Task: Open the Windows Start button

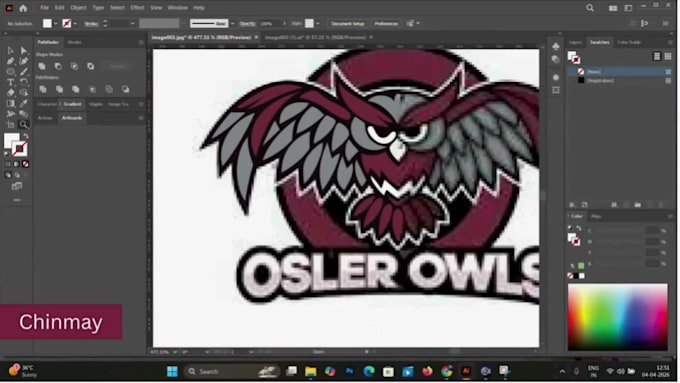Action: (172, 371)
